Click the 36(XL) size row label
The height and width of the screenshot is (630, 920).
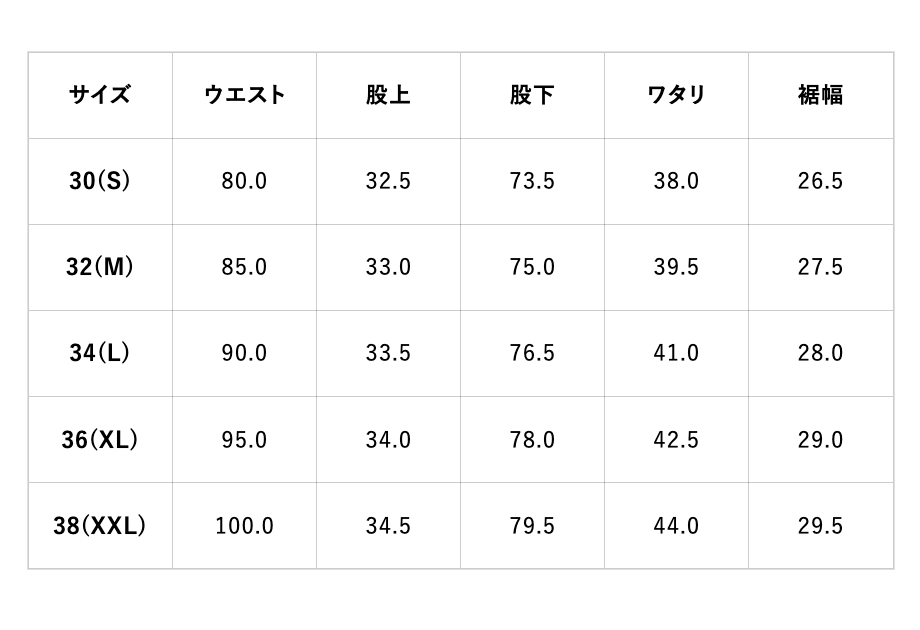coord(100,440)
